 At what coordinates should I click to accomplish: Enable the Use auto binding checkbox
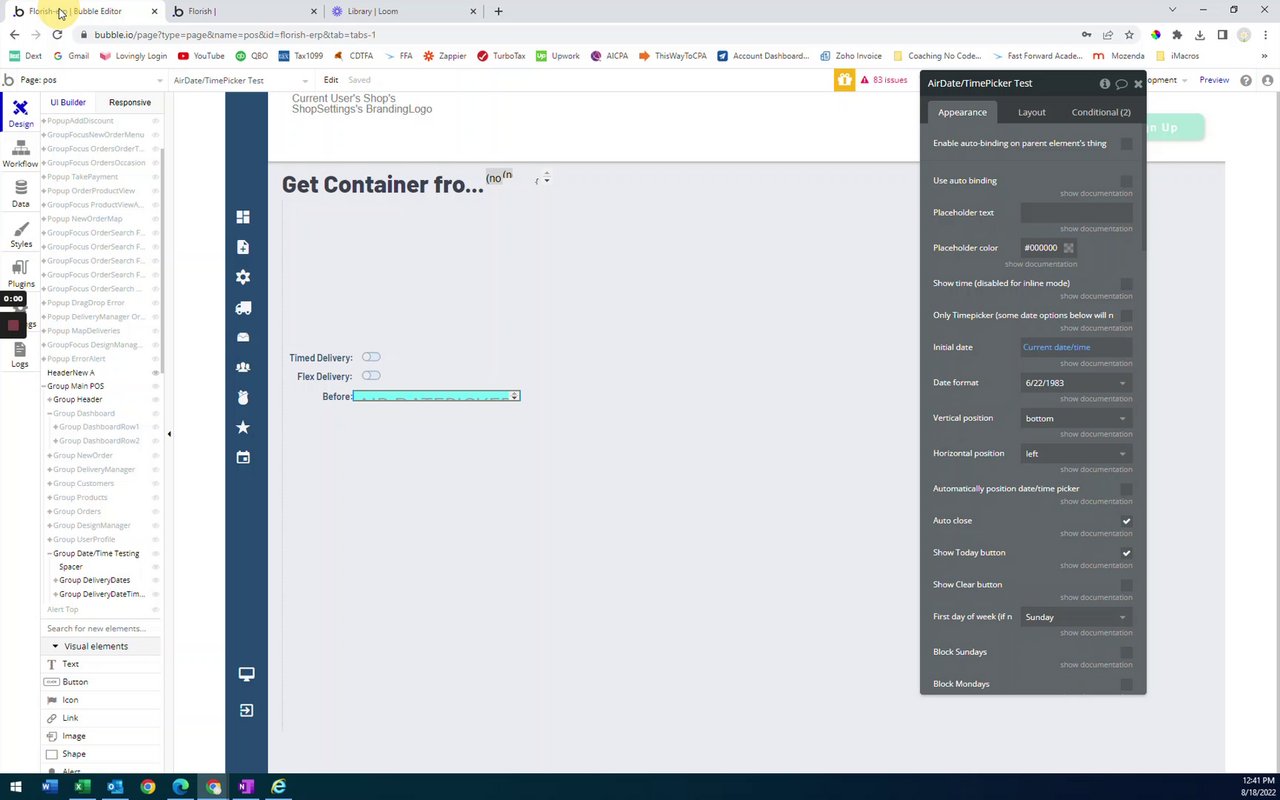coord(1127,181)
